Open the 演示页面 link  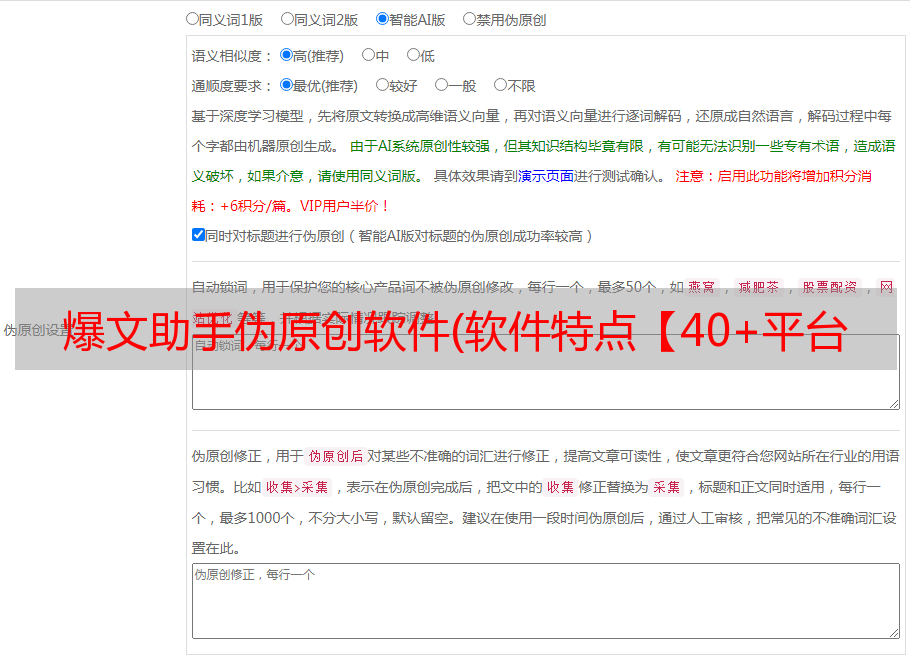click(546, 176)
